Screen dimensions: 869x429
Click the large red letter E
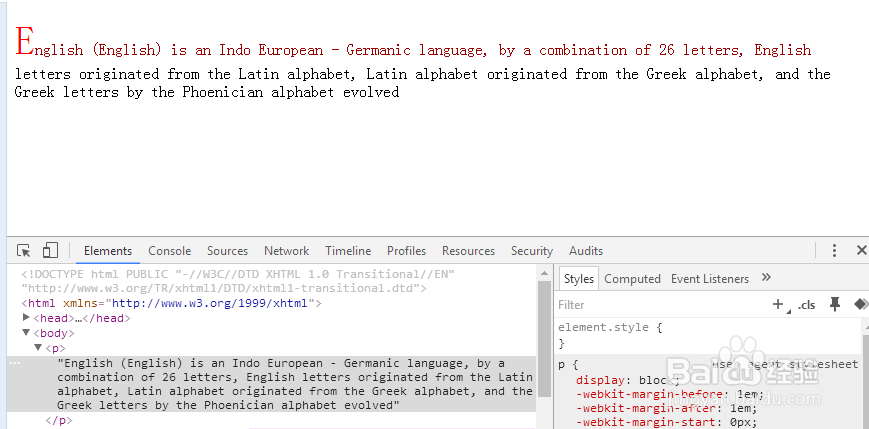(x=25, y=42)
